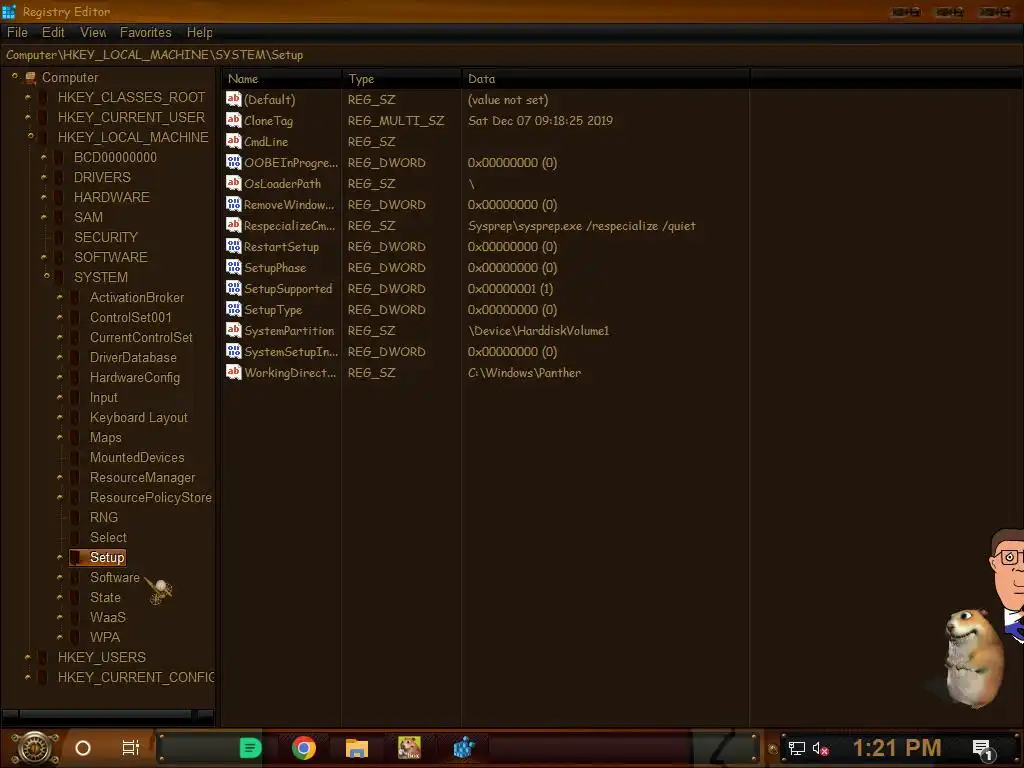The height and width of the screenshot is (768, 1024).
Task: Click the CmdLine string value icon
Action: point(233,140)
